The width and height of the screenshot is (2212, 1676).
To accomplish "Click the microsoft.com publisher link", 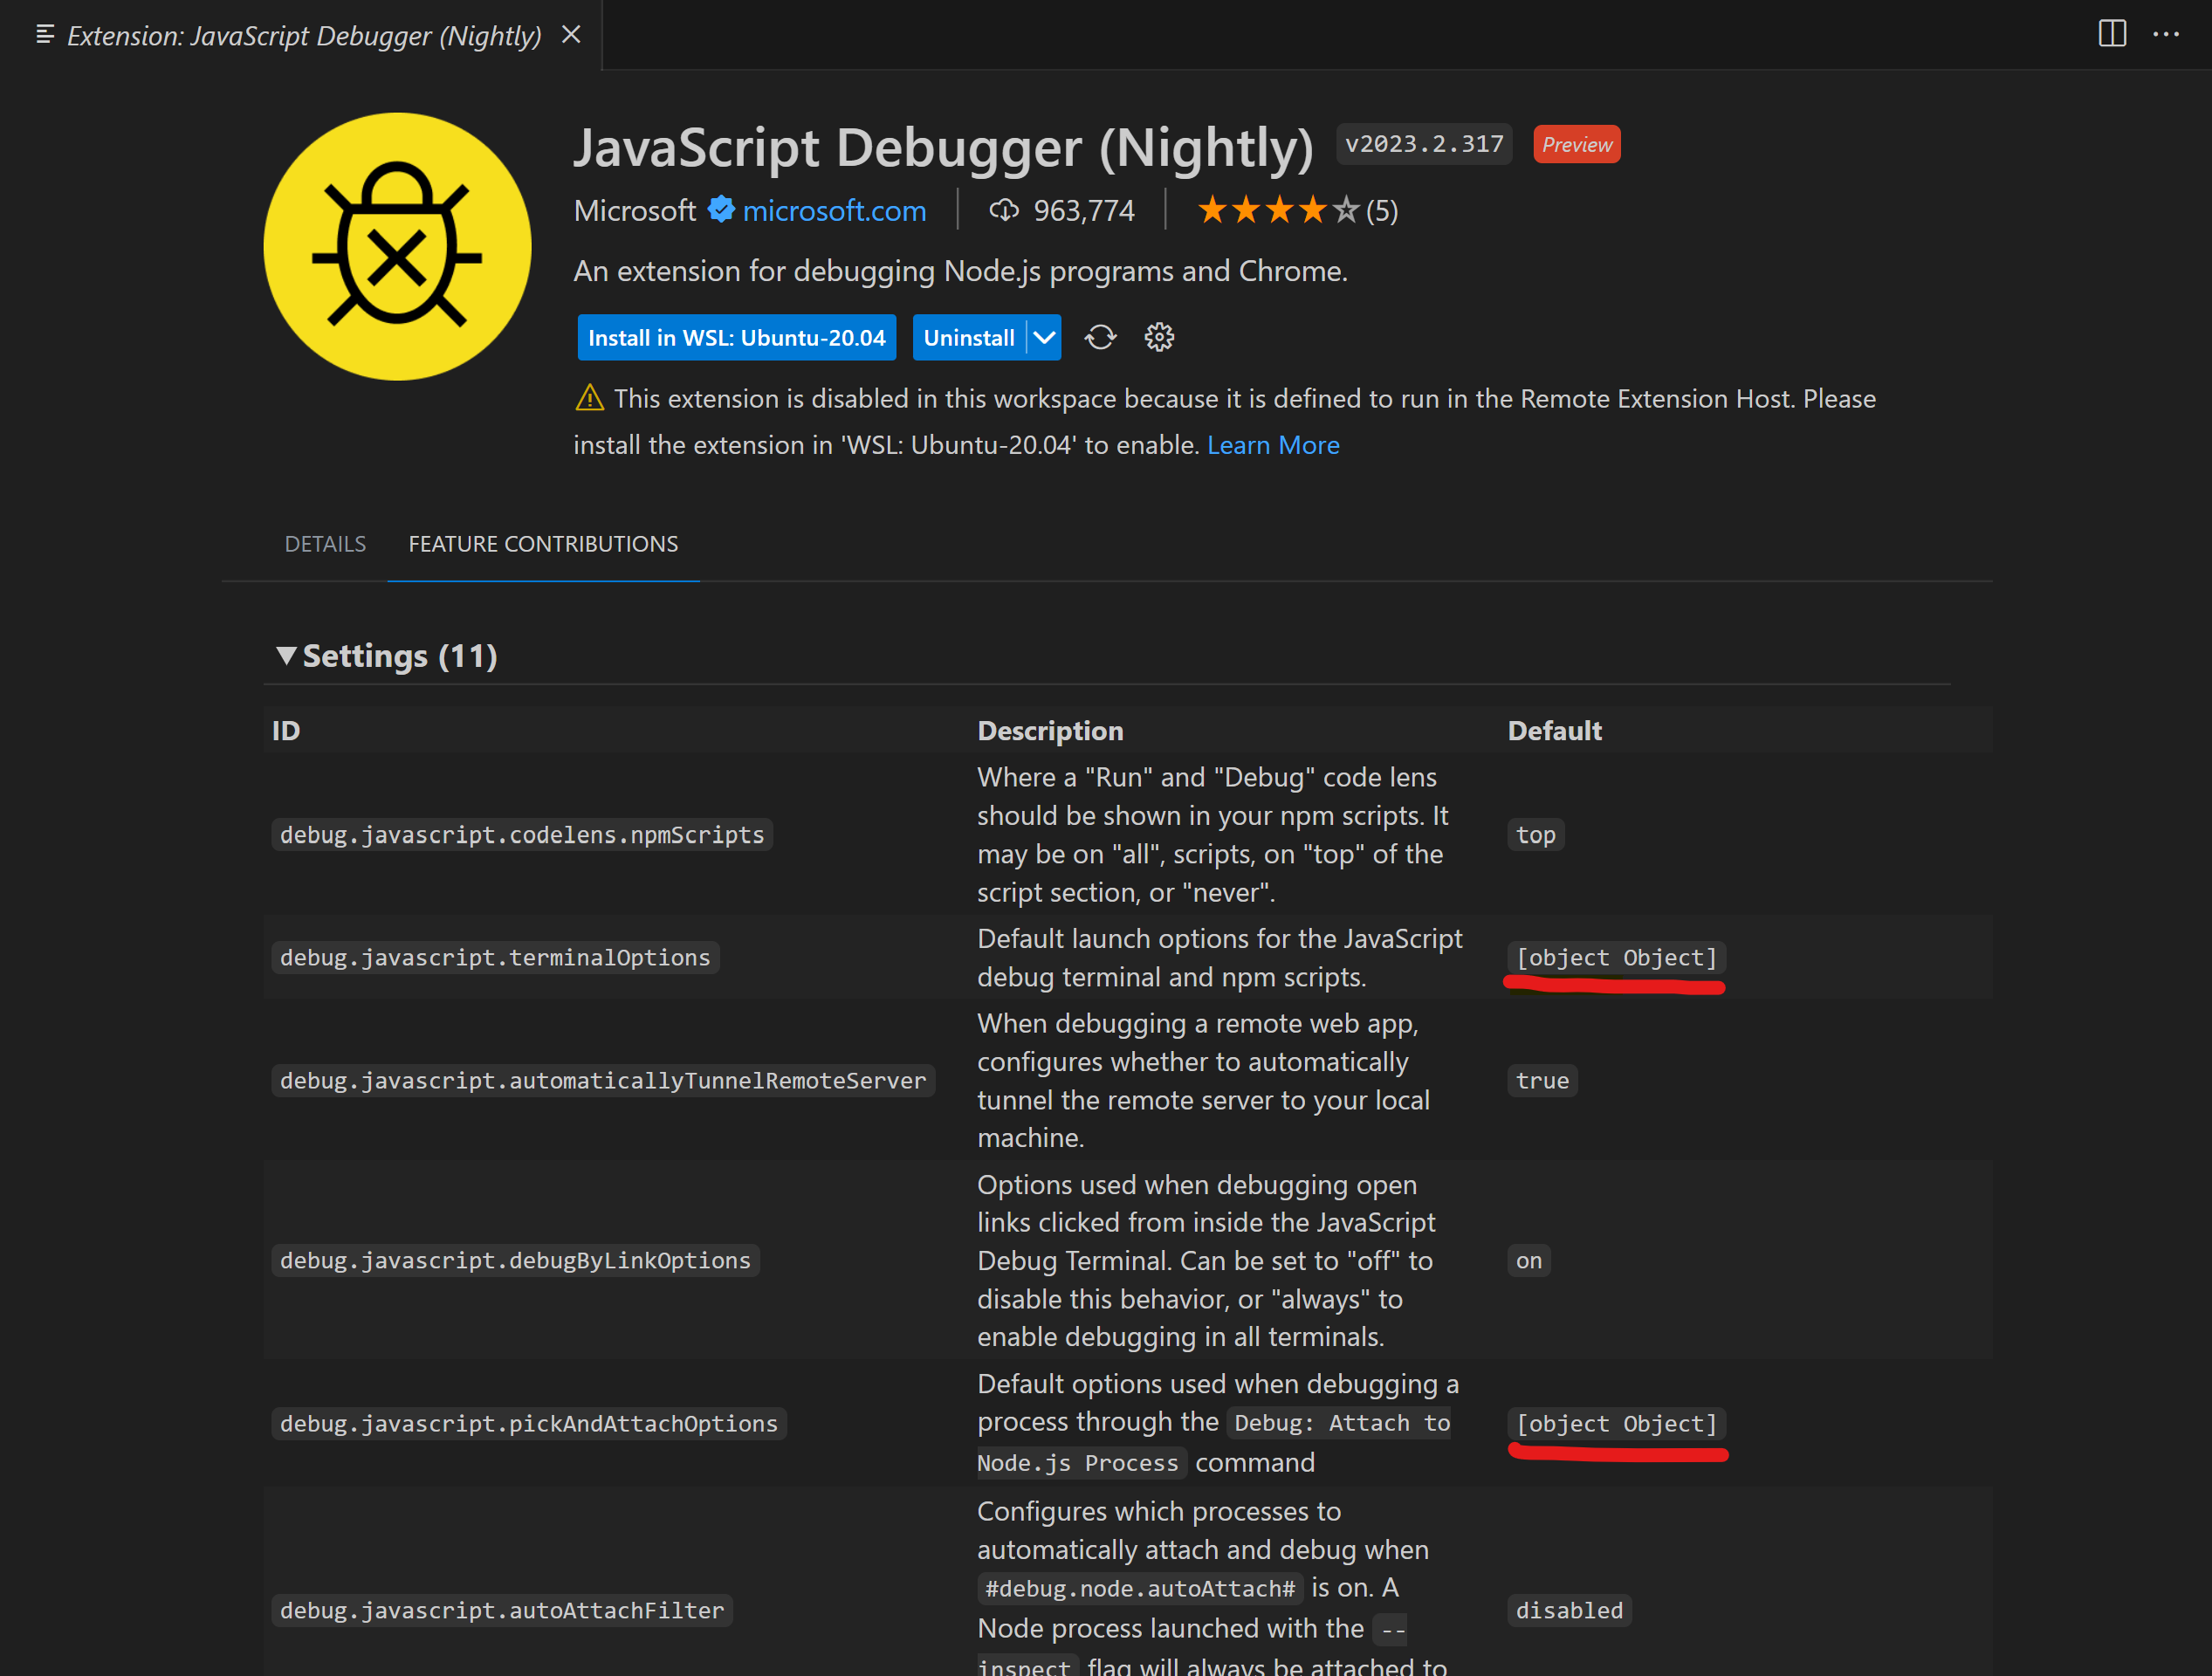I will point(834,210).
